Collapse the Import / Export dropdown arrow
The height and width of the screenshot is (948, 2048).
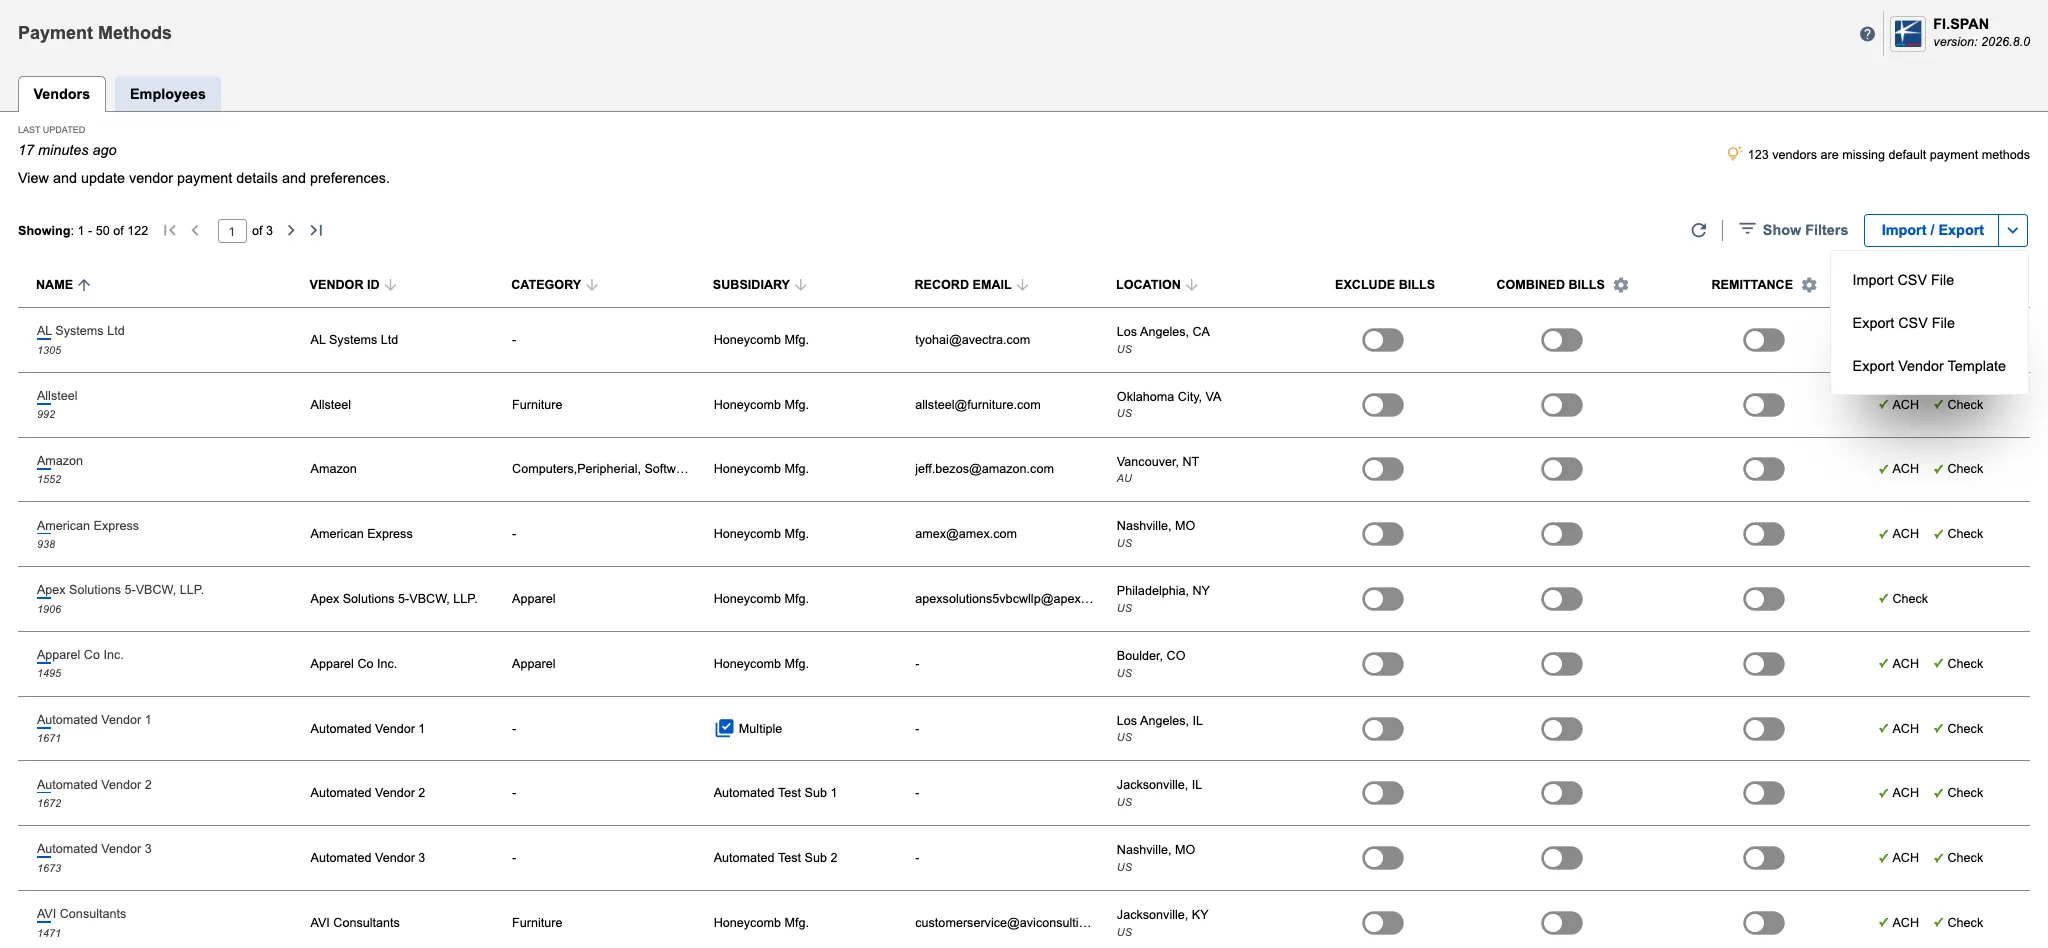[x=2013, y=230]
